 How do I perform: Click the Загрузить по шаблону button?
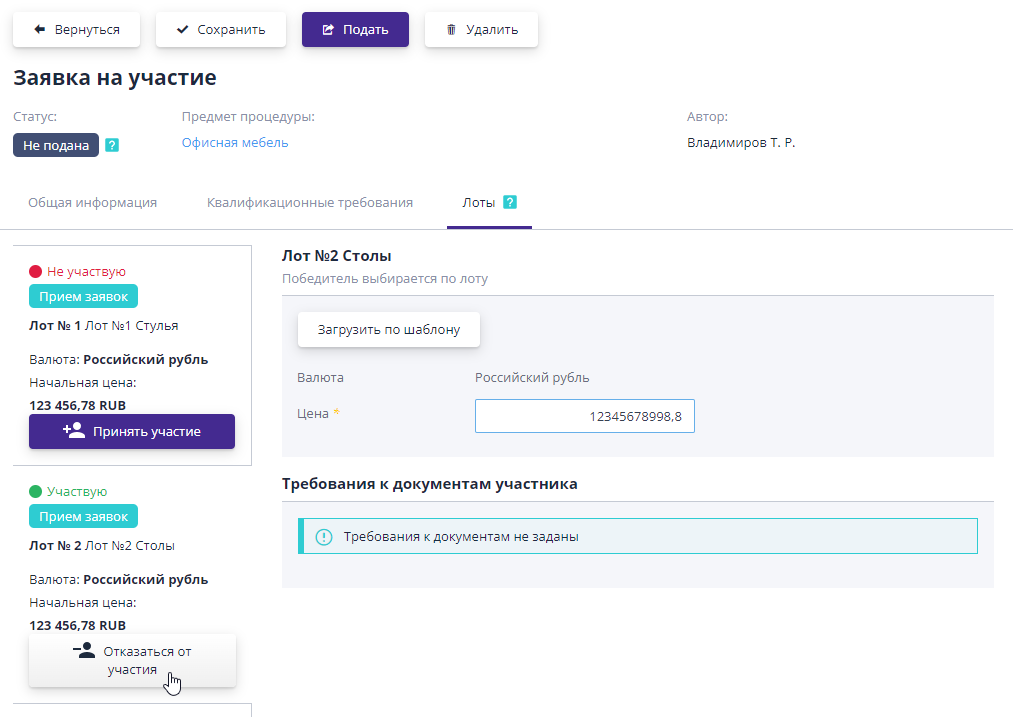(x=388, y=329)
